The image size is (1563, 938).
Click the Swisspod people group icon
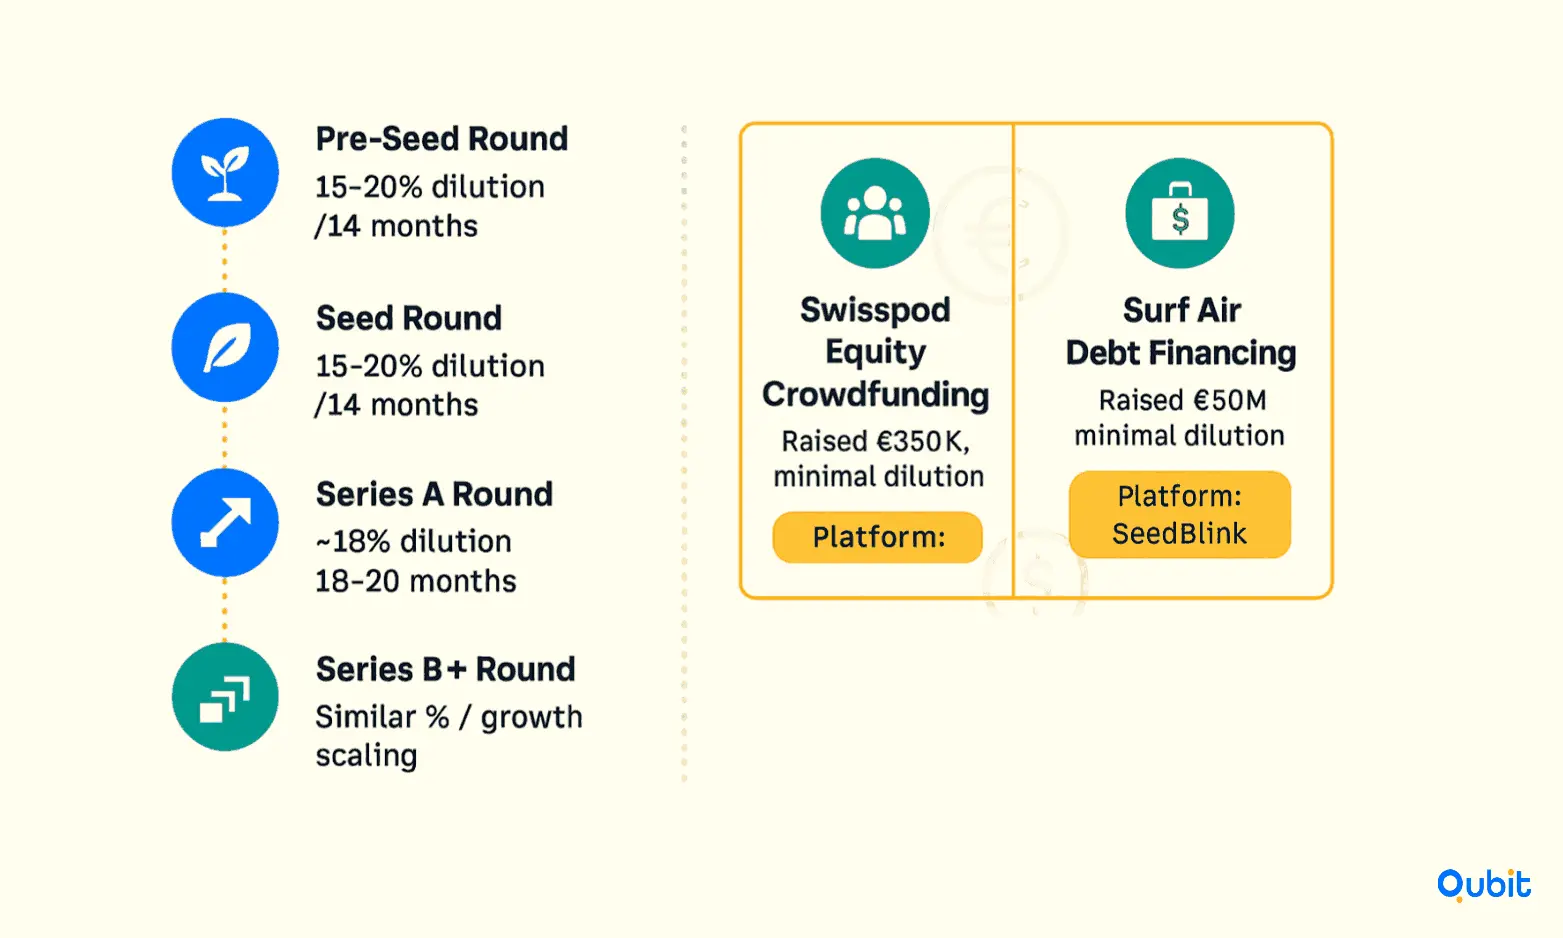click(x=875, y=213)
